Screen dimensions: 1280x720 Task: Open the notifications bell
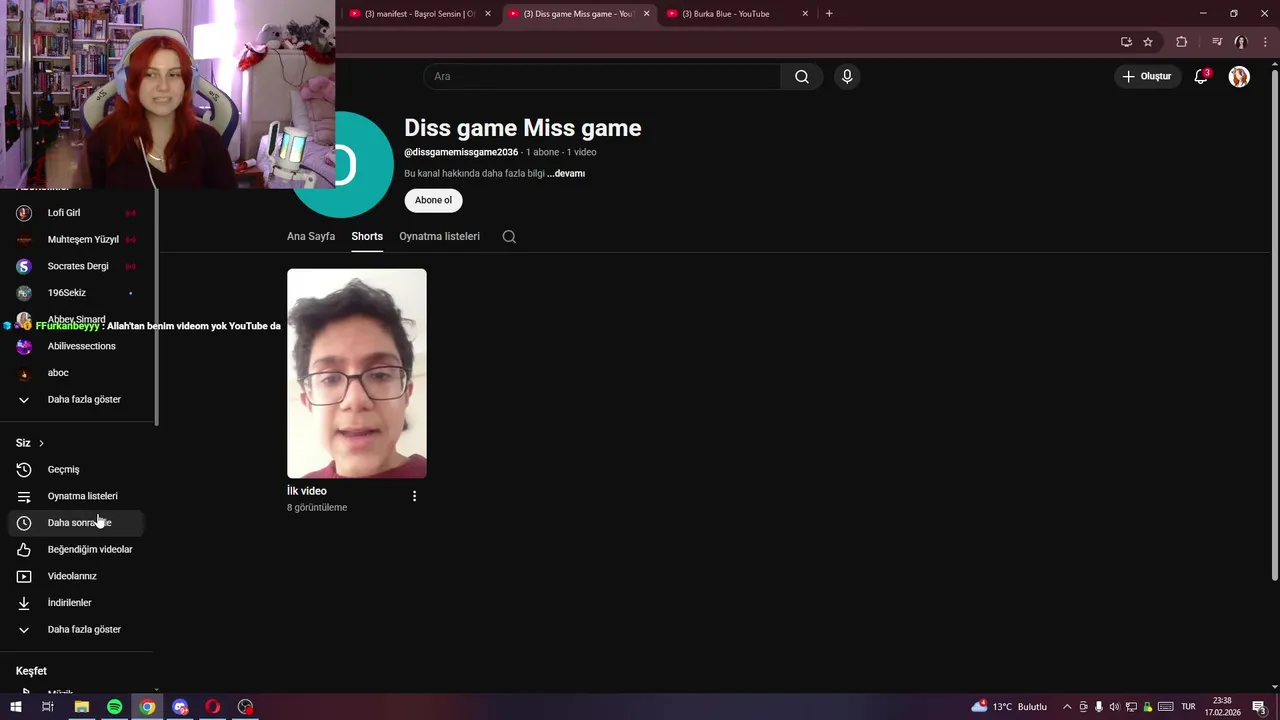[x=1201, y=77]
